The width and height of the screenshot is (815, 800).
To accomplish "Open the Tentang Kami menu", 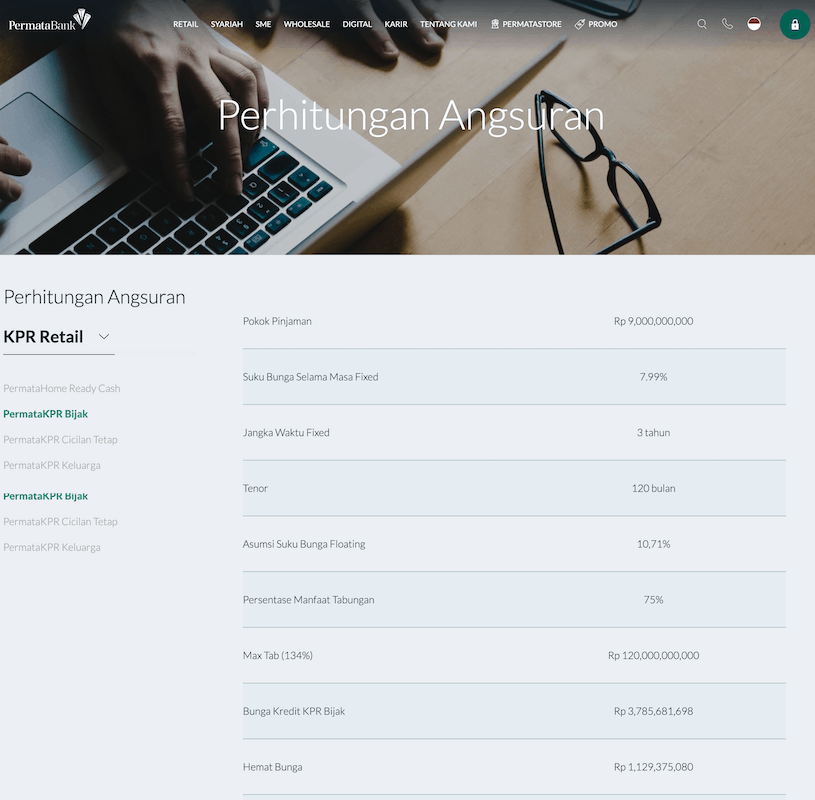I will (x=448, y=24).
